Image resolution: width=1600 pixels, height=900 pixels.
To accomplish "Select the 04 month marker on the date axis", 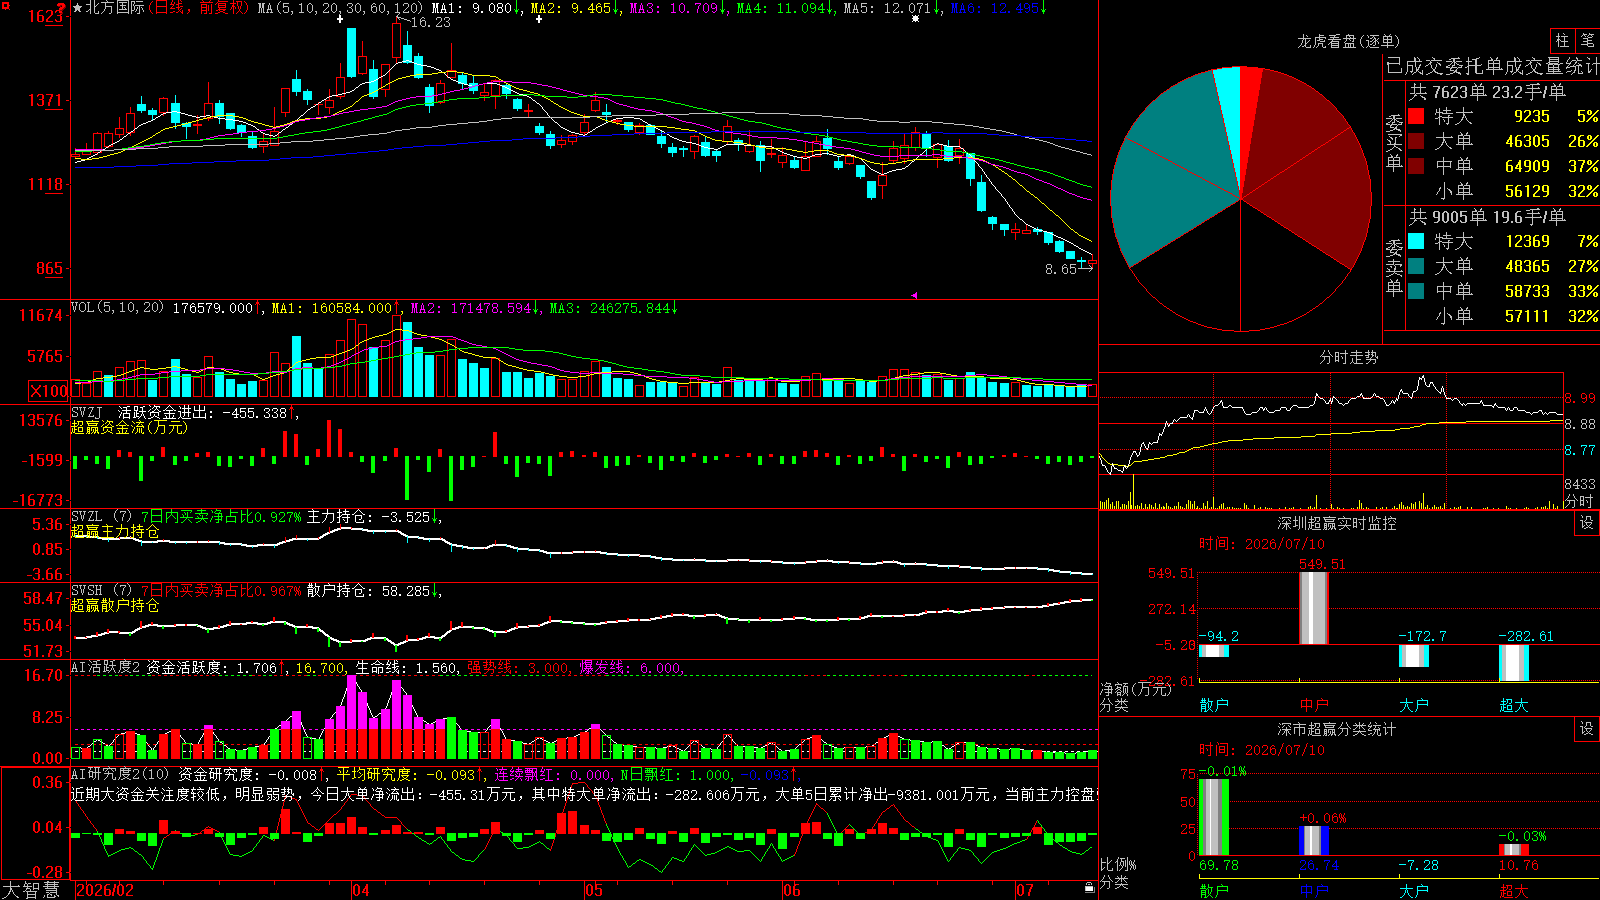I will (360, 890).
